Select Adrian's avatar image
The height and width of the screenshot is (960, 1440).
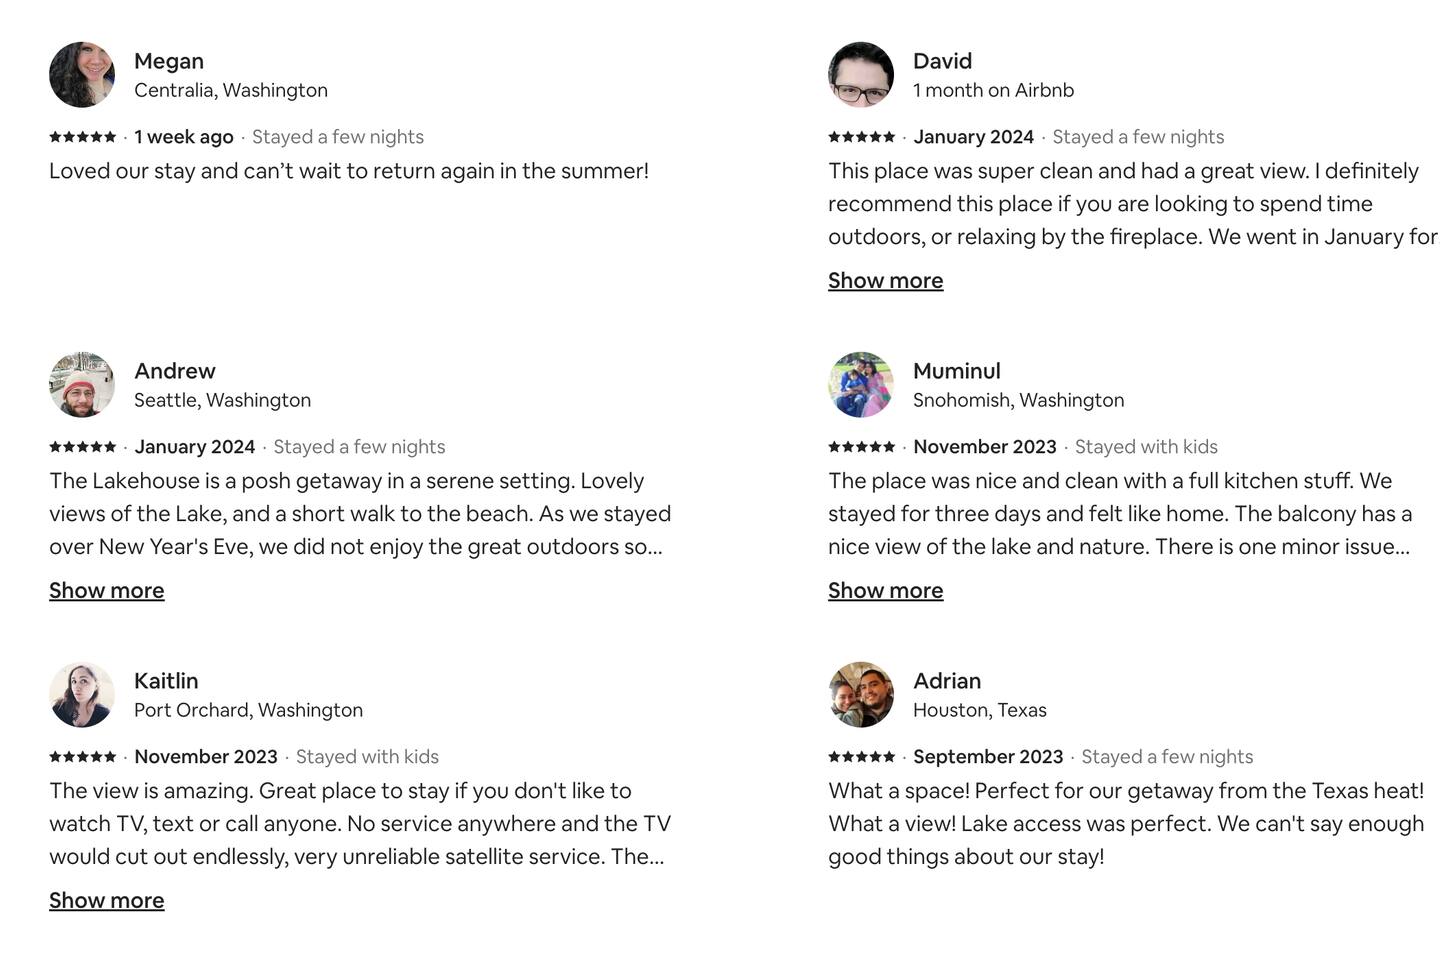(x=861, y=695)
